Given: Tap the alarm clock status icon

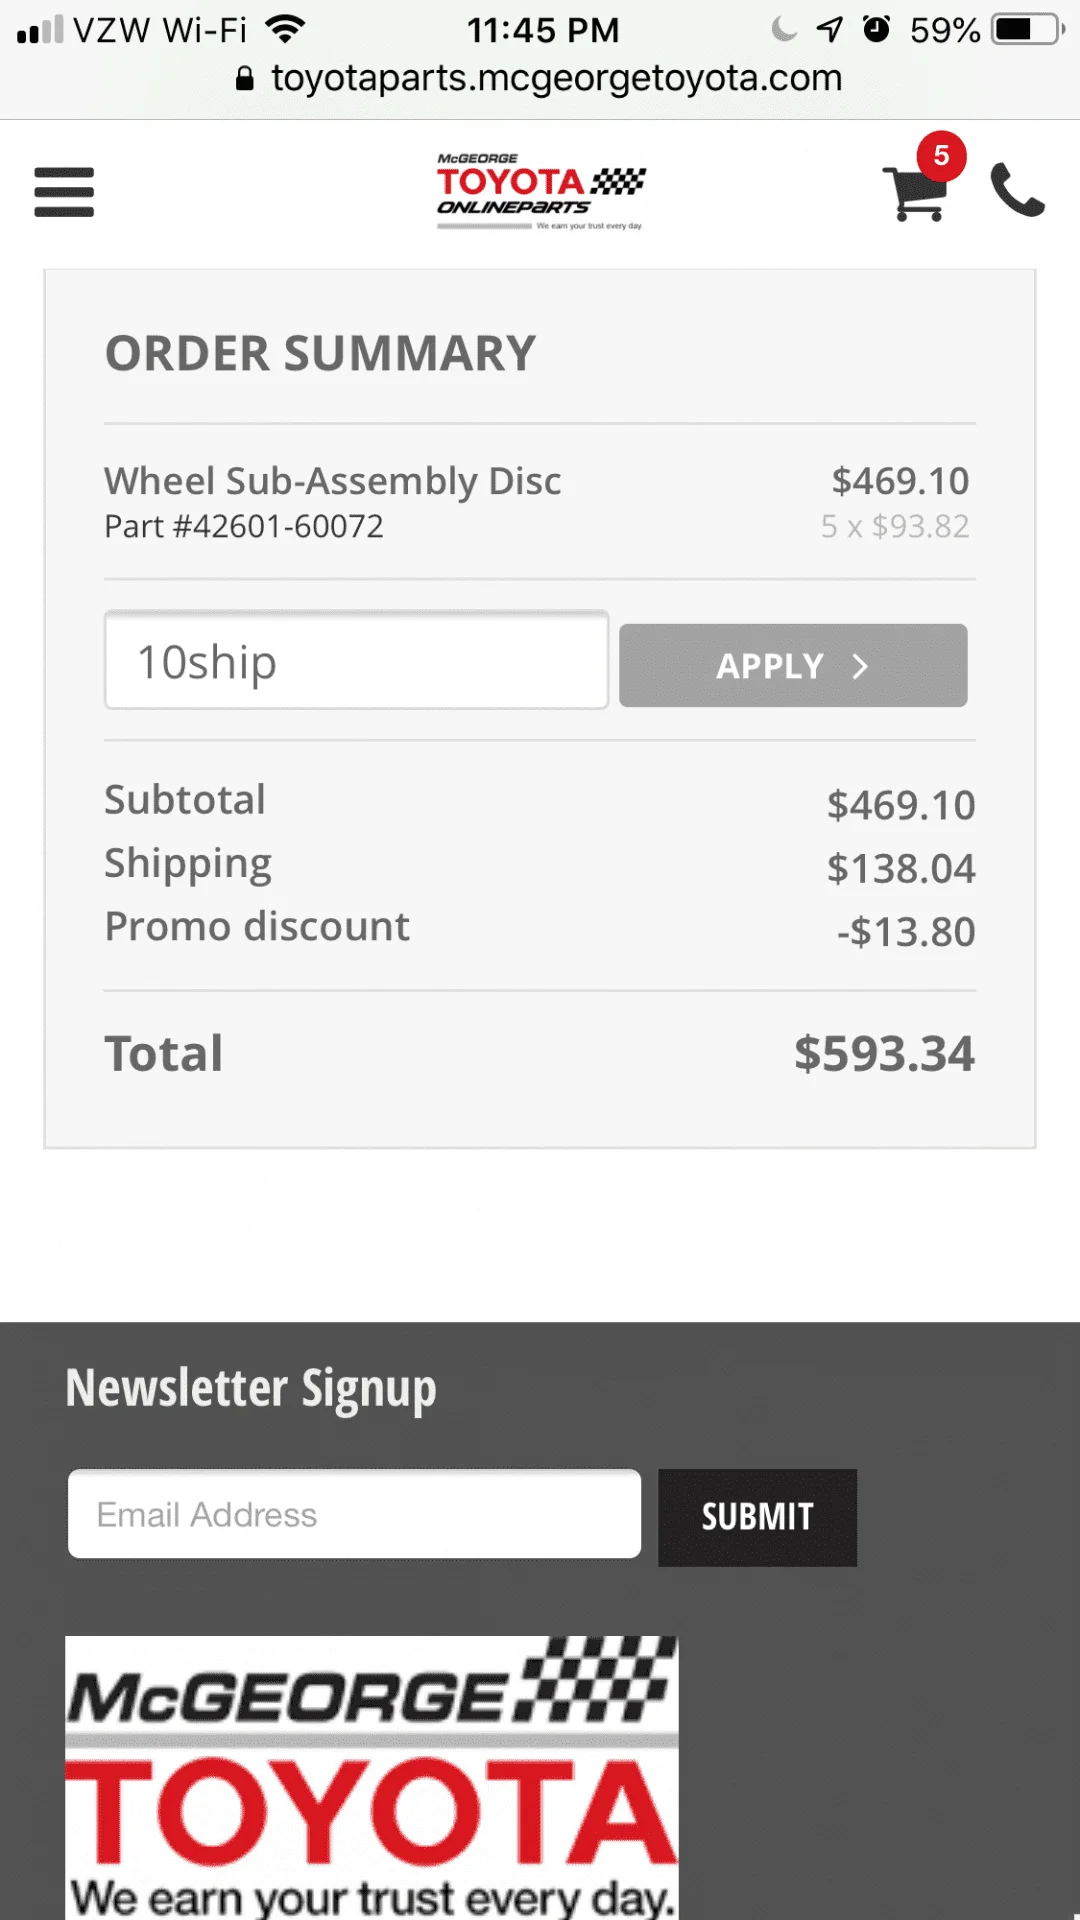Looking at the screenshot, I should [x=876, y=30].
